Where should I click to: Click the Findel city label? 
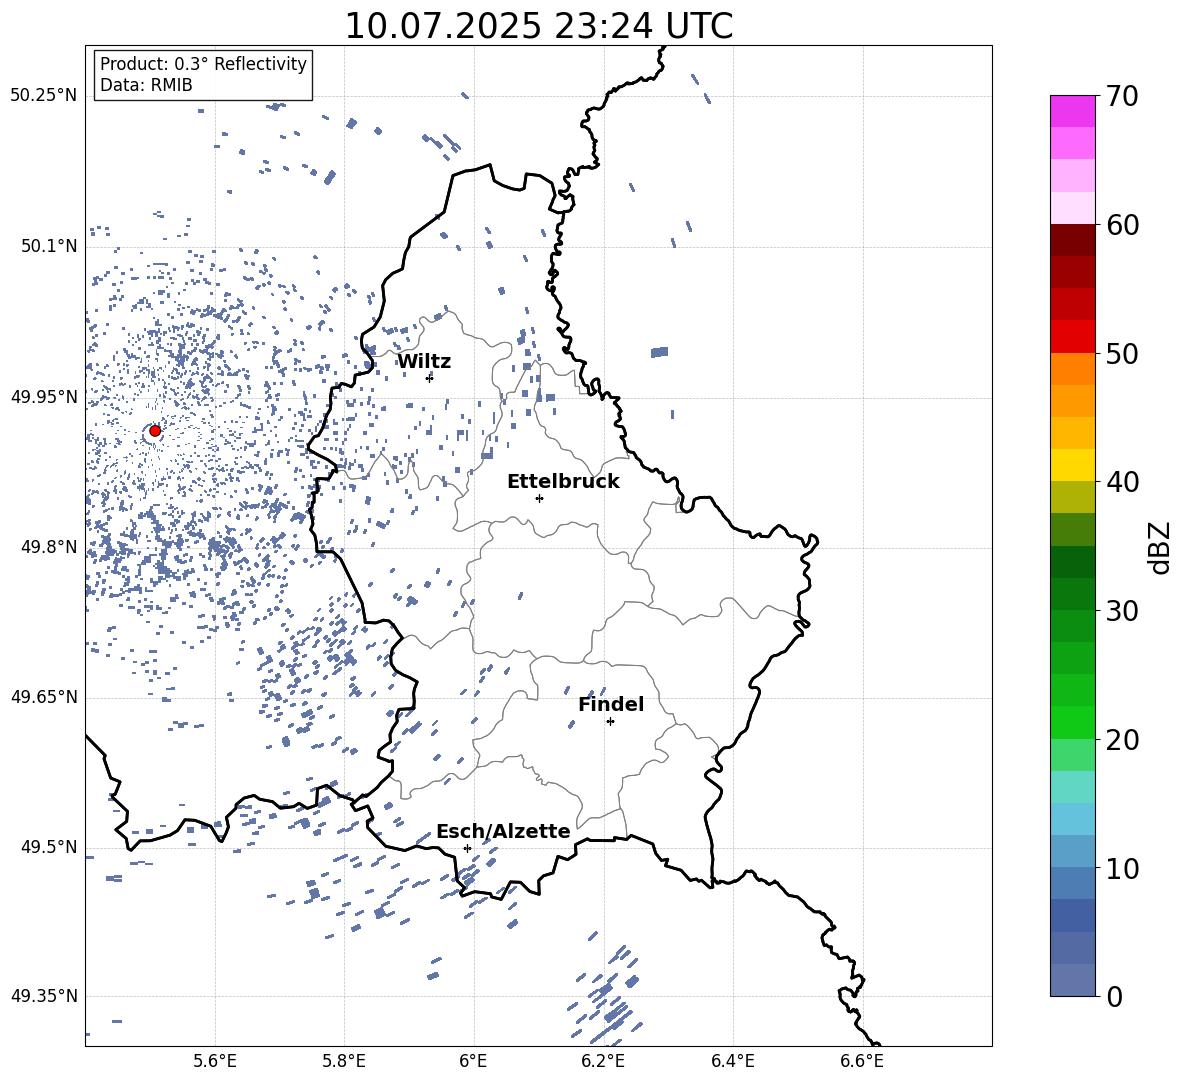(611, 704)
